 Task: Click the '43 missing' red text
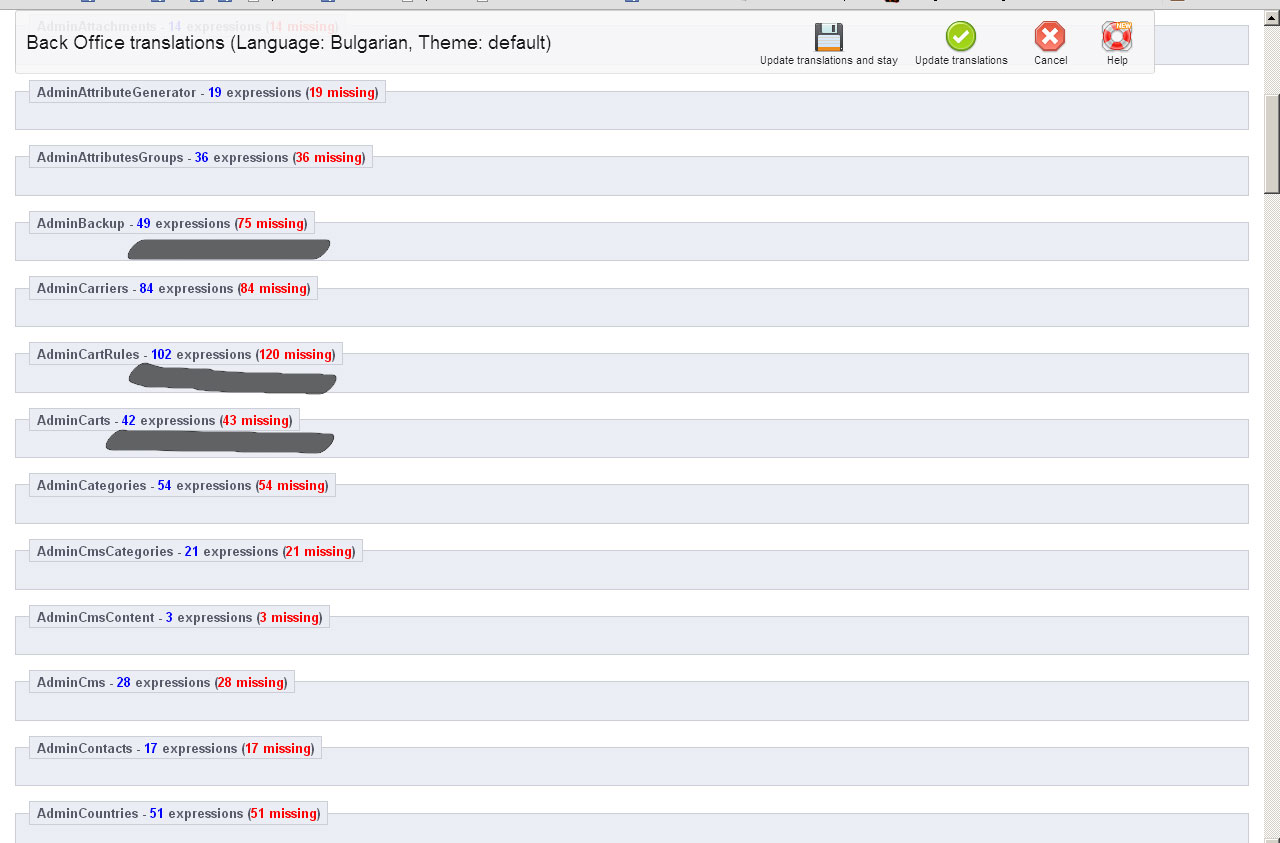point(256,420)
